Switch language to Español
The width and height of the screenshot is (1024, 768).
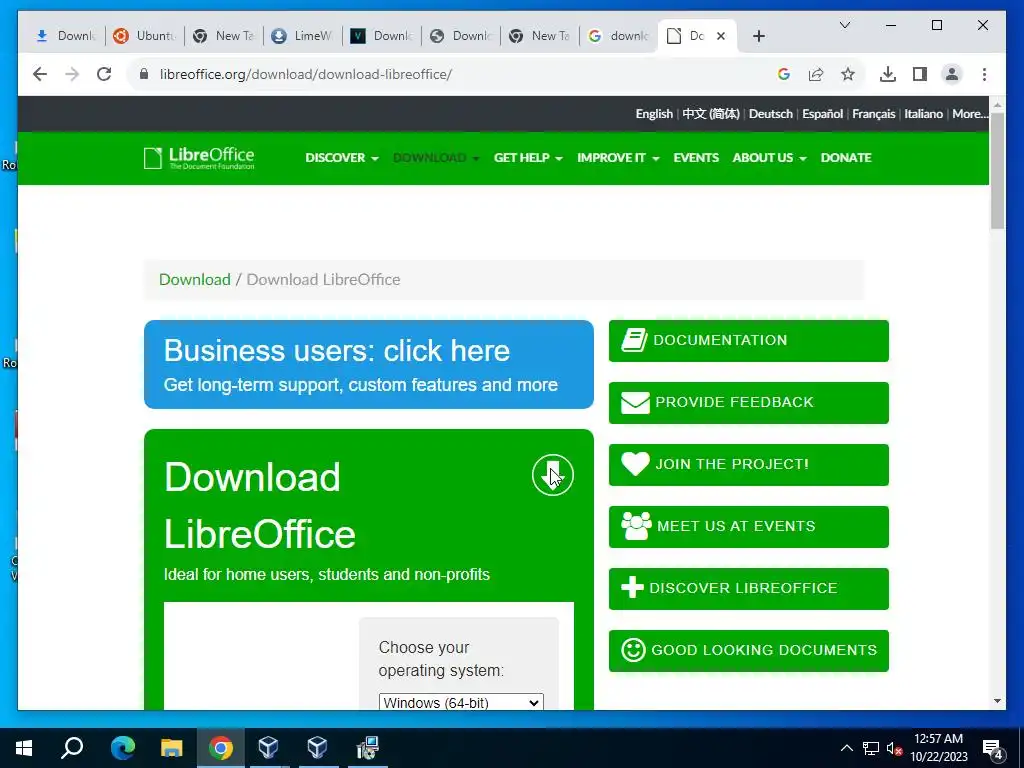click(x=822, y=114)
